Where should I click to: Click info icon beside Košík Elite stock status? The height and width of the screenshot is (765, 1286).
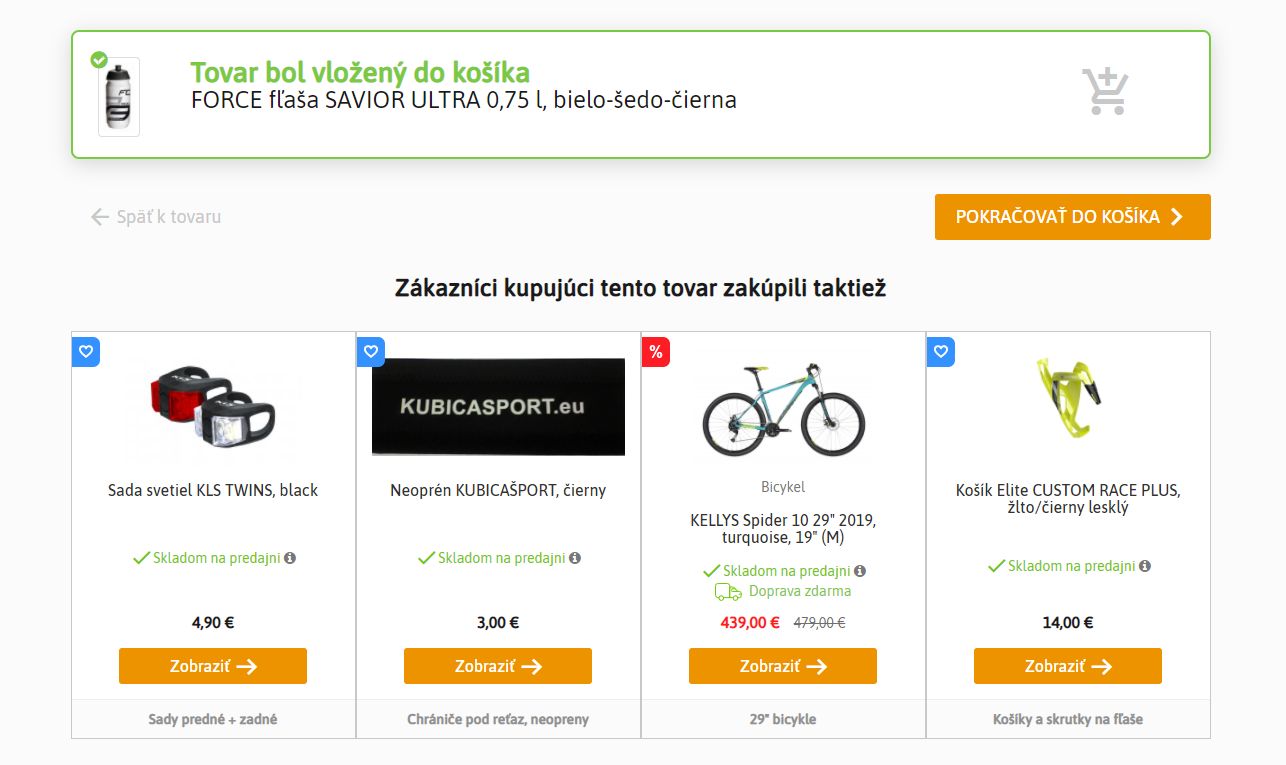coord(1145,566)
